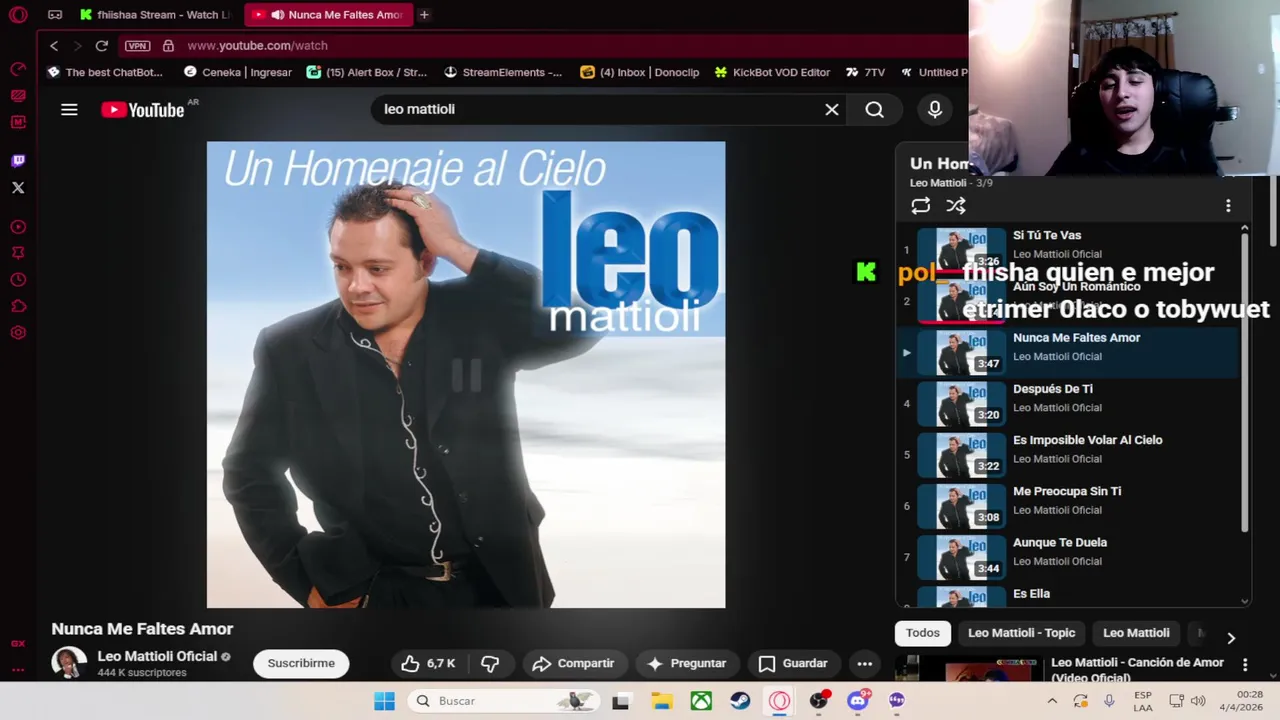Open Windows Start menu
Viewport: 1280px width, 720px height.
coord(384,701)
